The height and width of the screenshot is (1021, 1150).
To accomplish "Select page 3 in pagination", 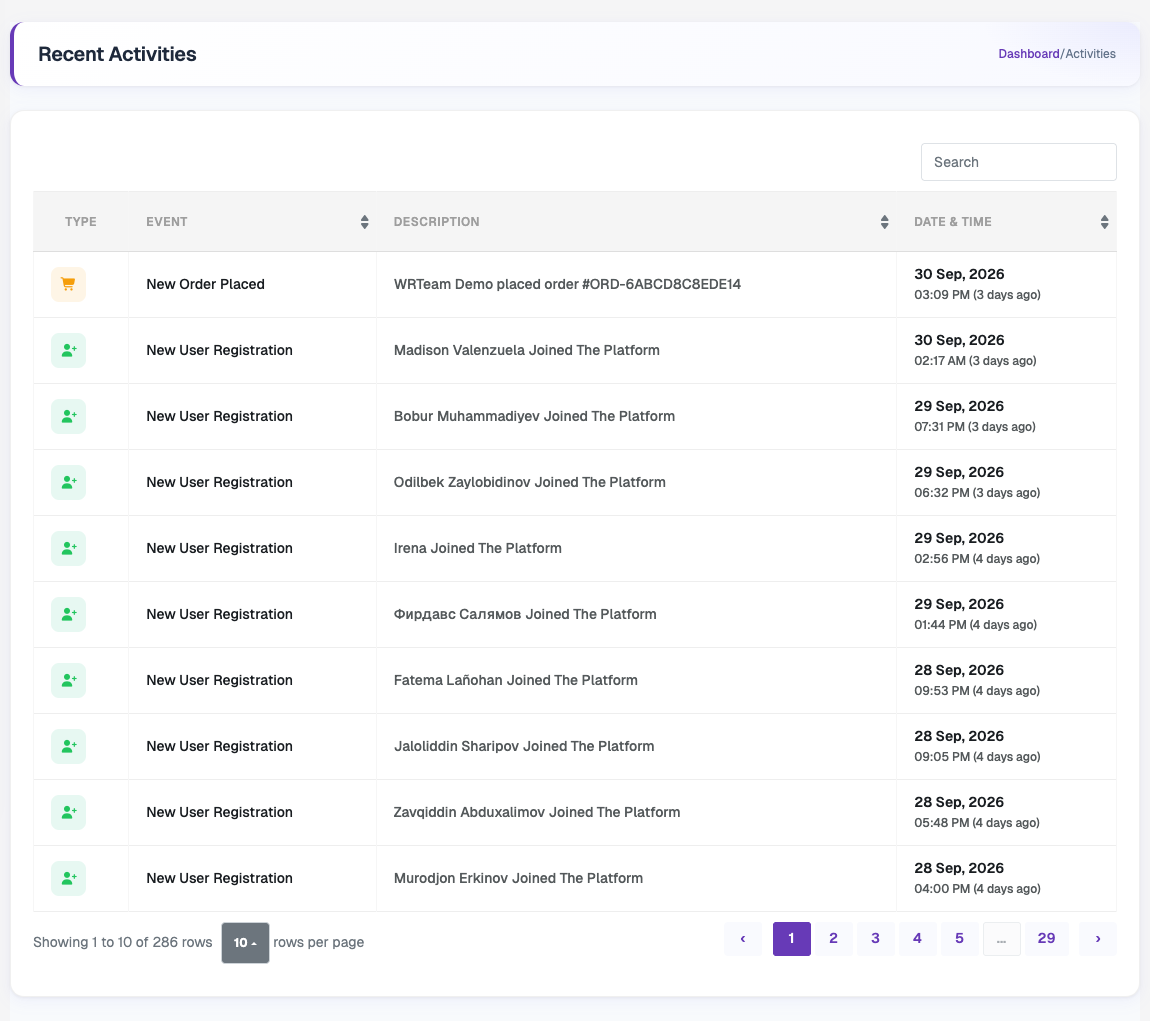I will coord(875,939).
